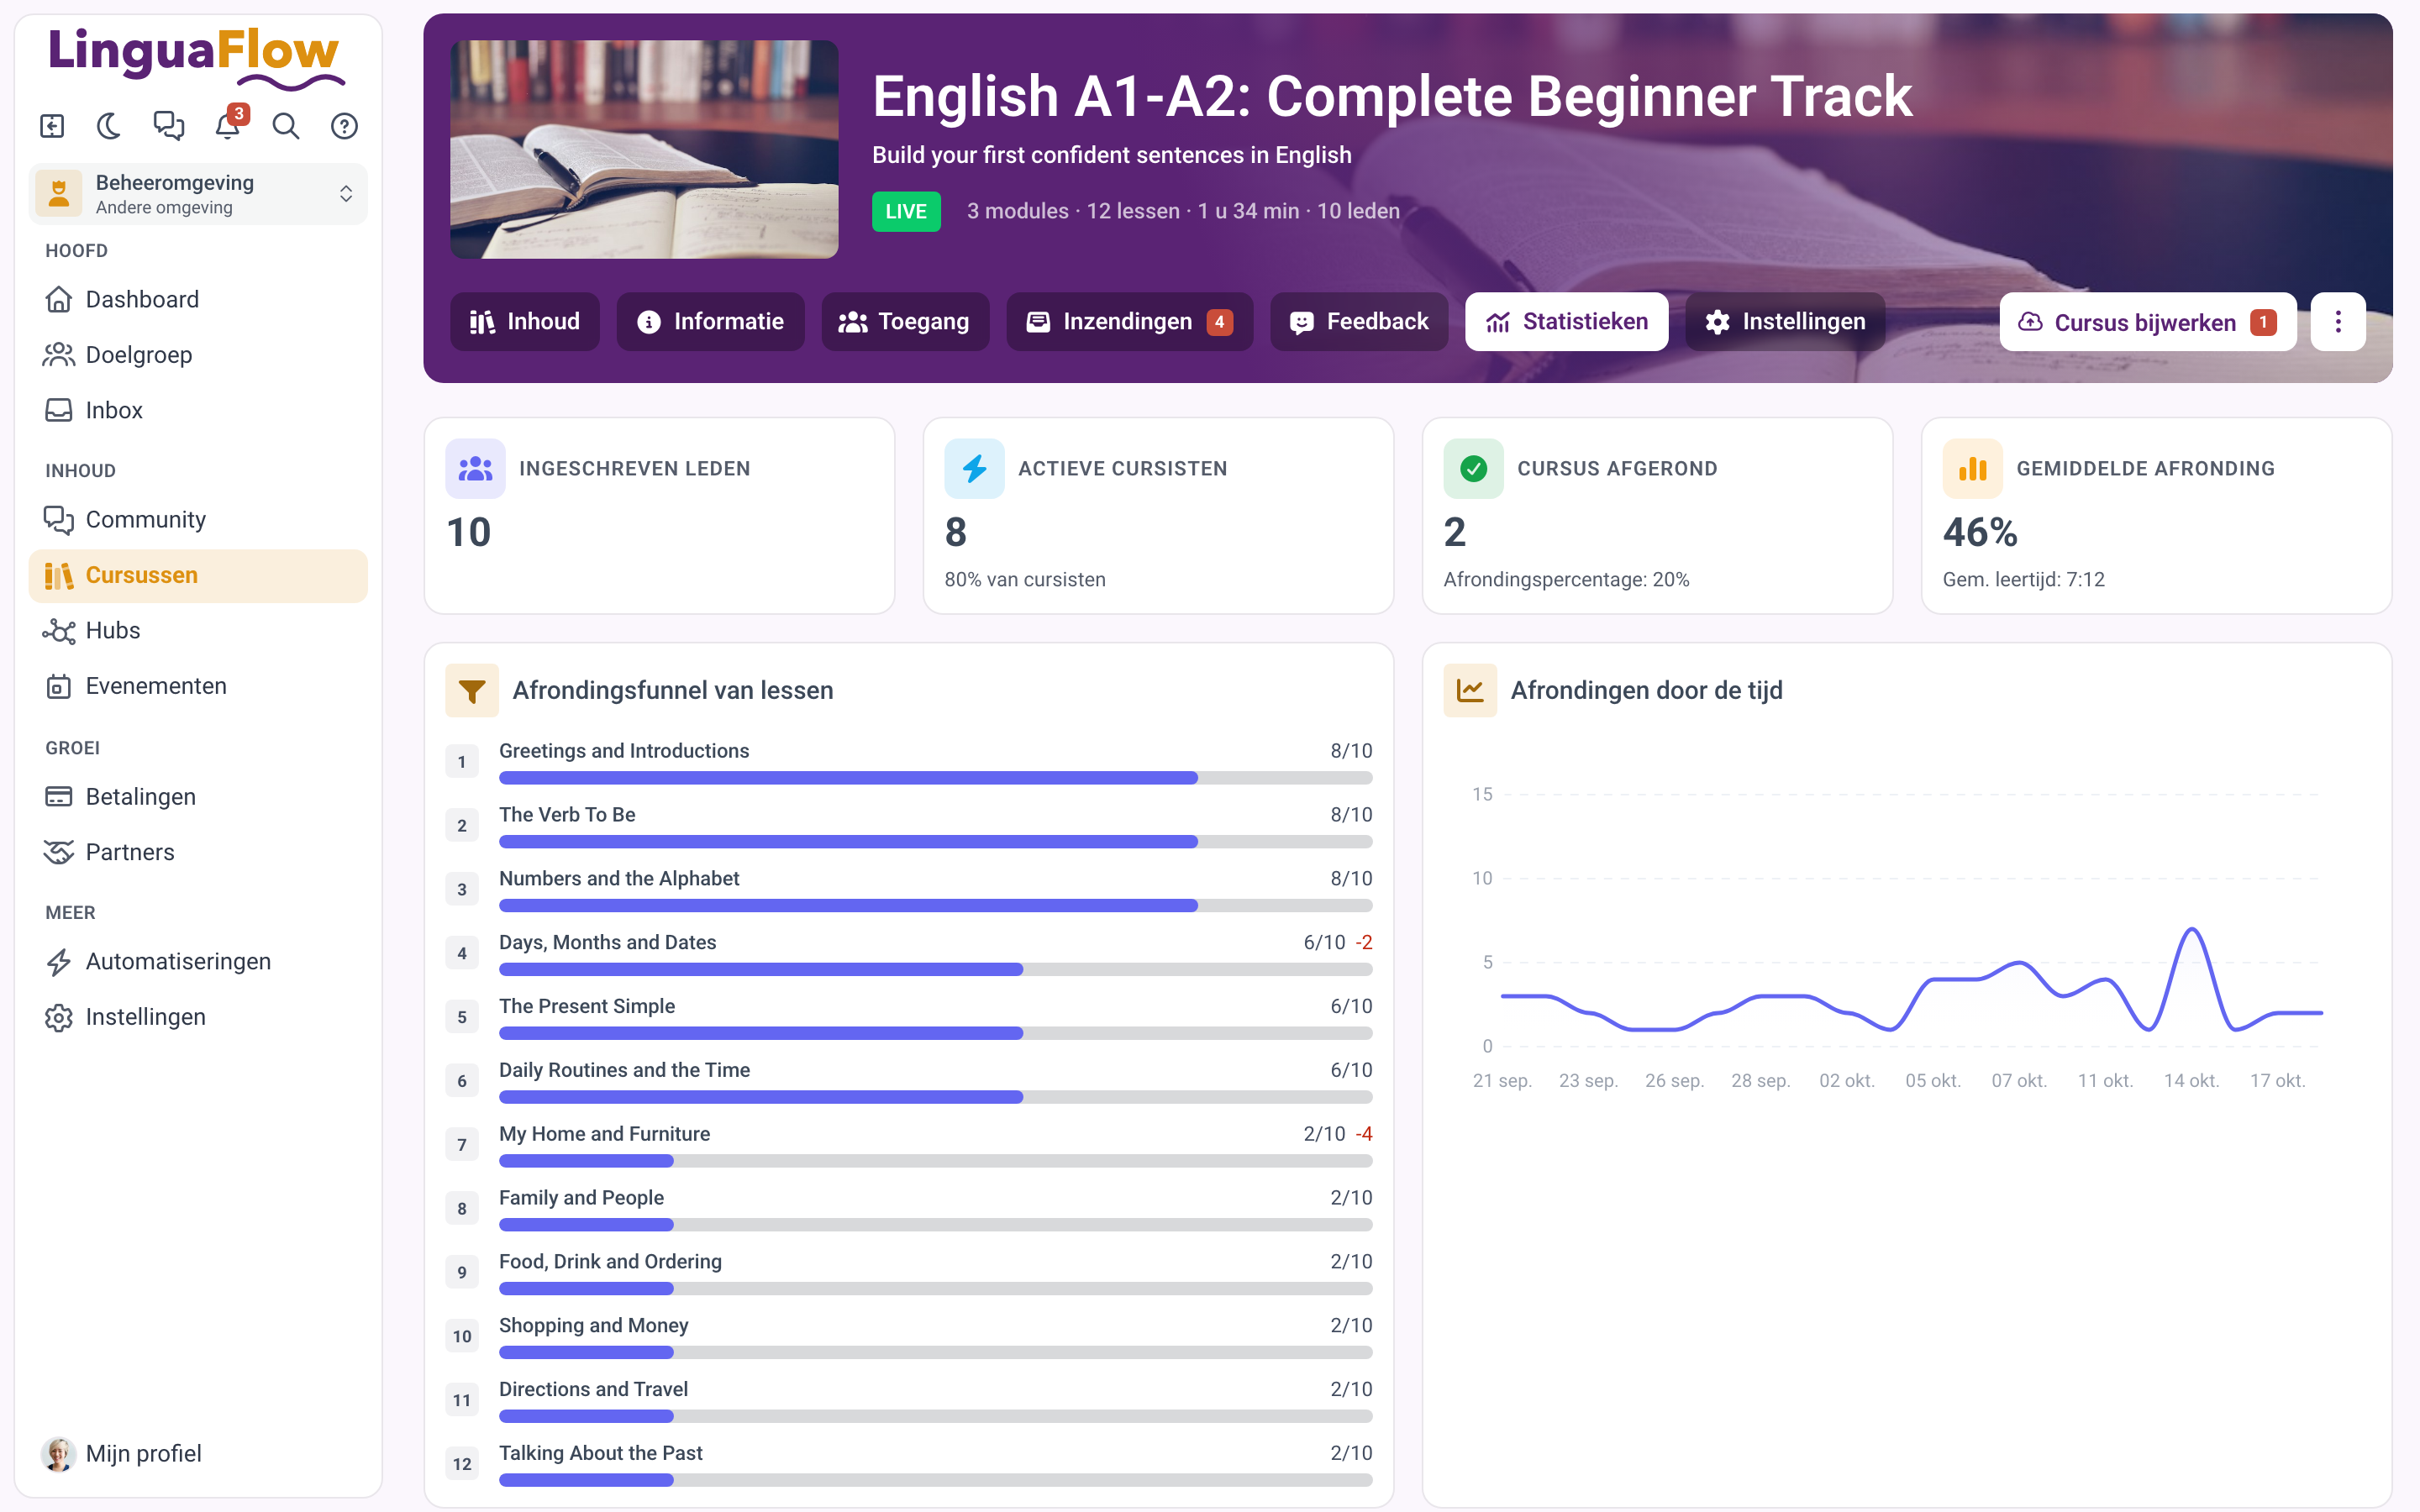Switch to the Feedback tab

coord(1359,322)
